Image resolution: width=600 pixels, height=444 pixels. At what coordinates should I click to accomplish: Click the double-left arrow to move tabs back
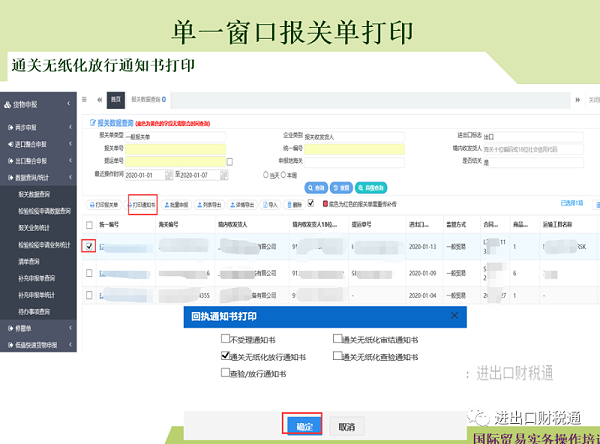point(99,100)
